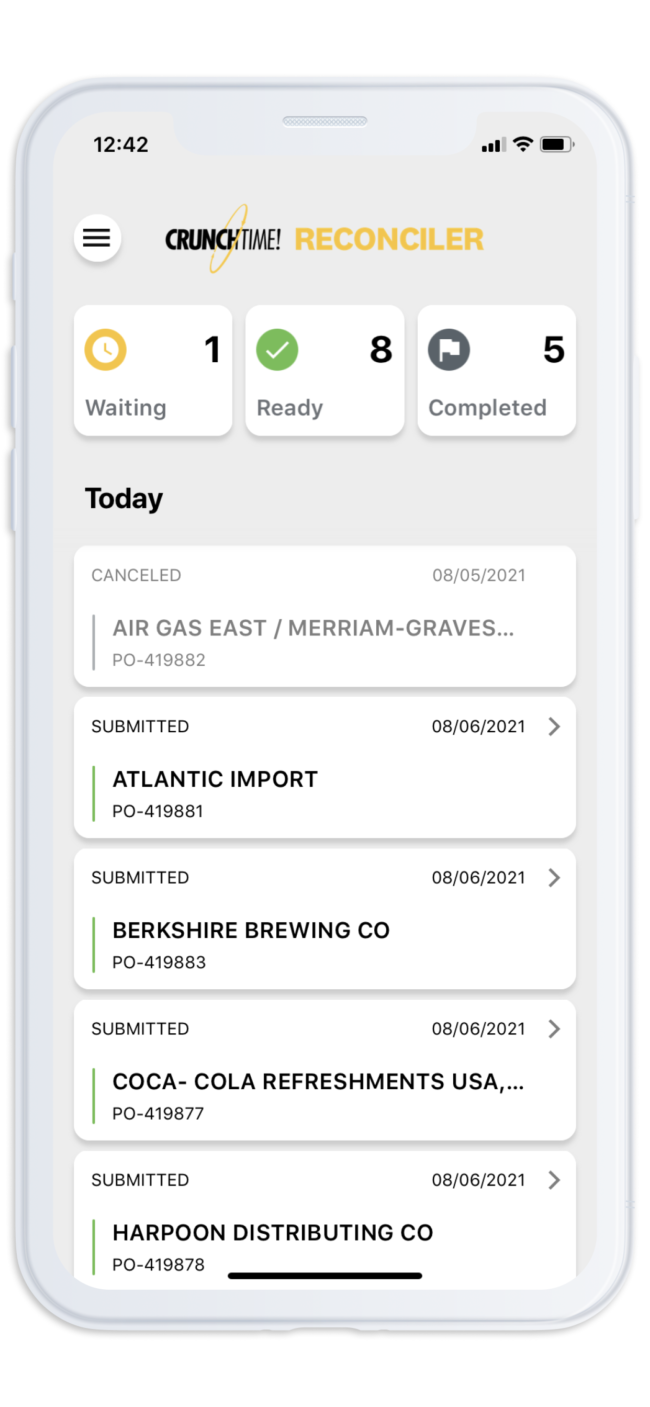Open COCA- COLA REFRESHMENTS USA order
Screen dimensions: 650x1407
pos(325,1070)
